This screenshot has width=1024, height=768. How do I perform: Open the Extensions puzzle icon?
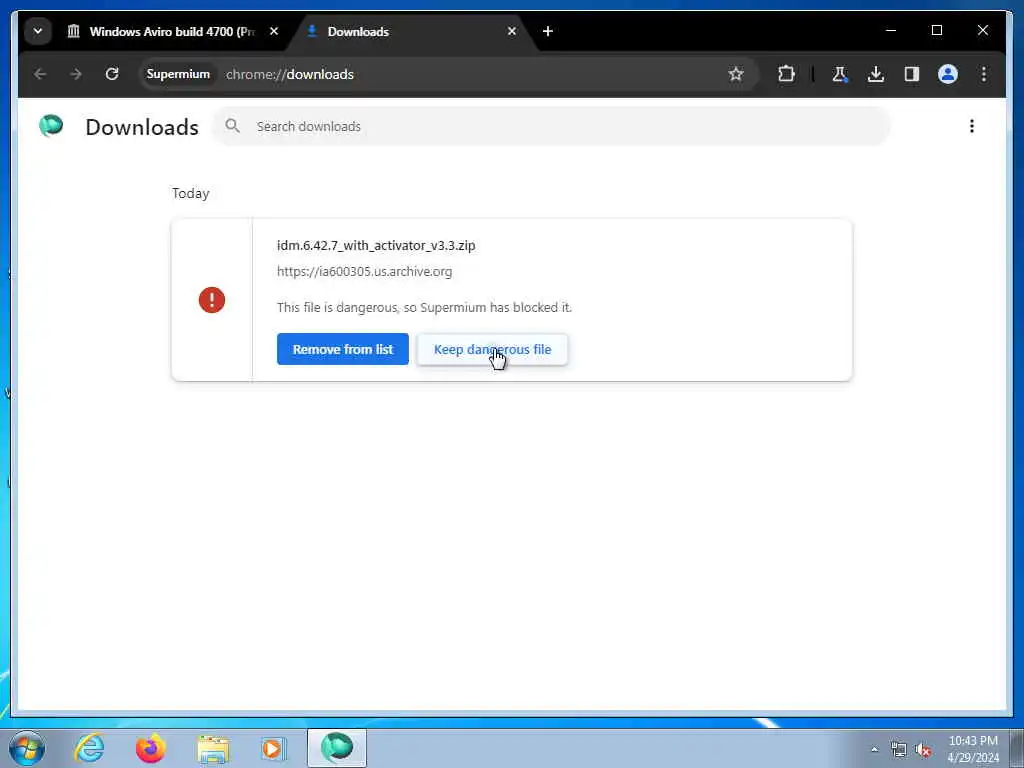coord(786,74)
